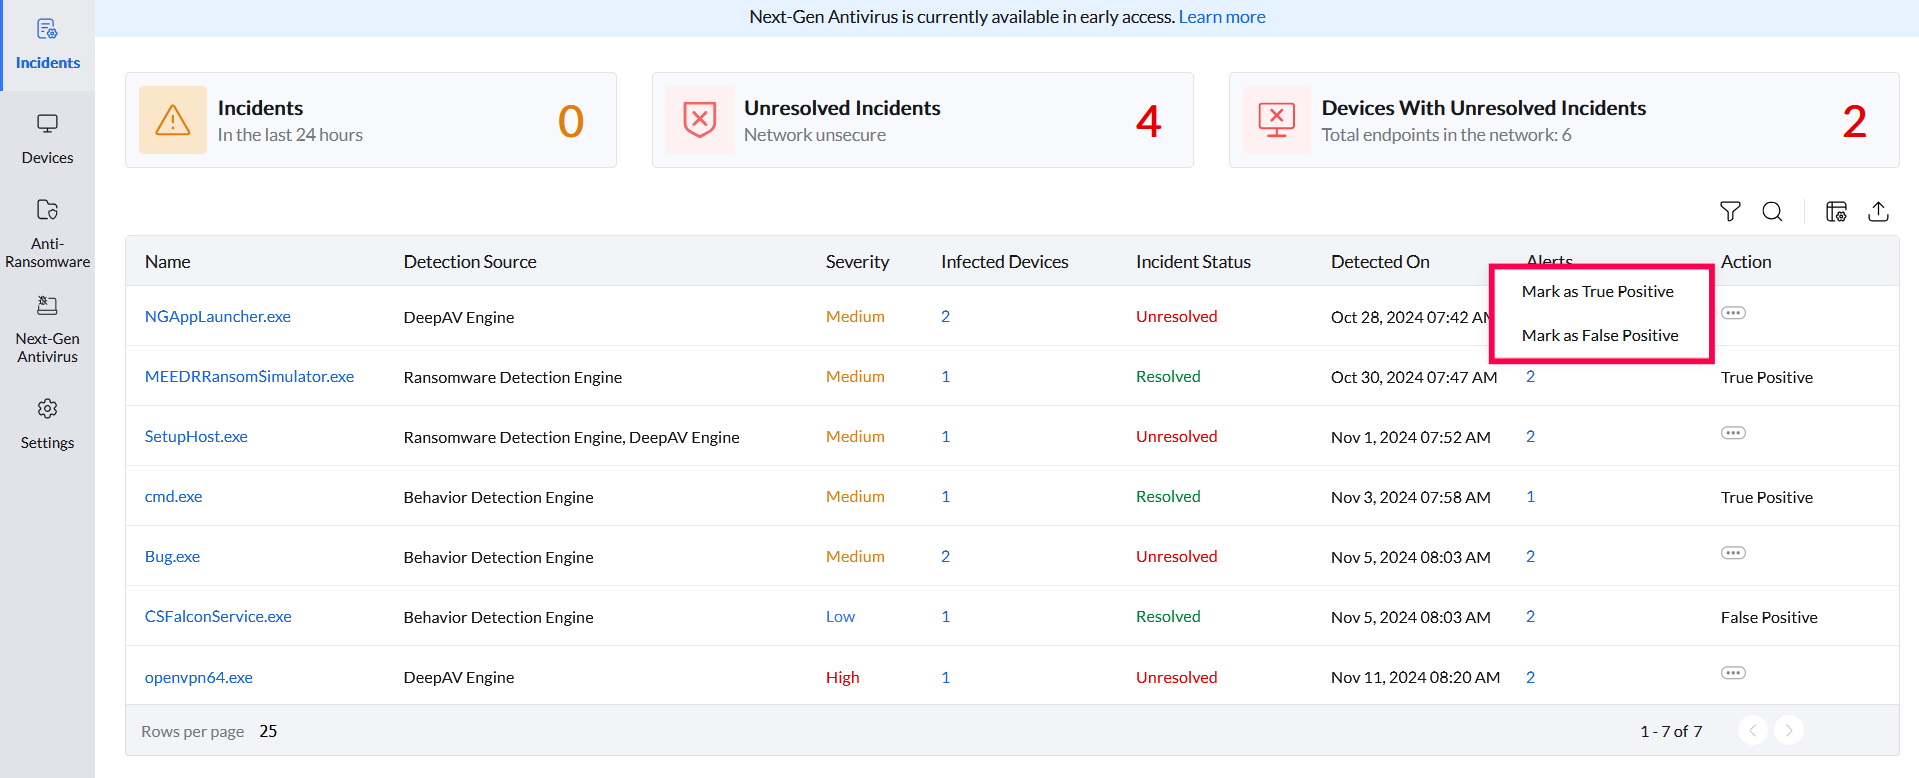
Task: Open MEEDRRansomSimulator.exe incident details
Action: click(249, 376)
